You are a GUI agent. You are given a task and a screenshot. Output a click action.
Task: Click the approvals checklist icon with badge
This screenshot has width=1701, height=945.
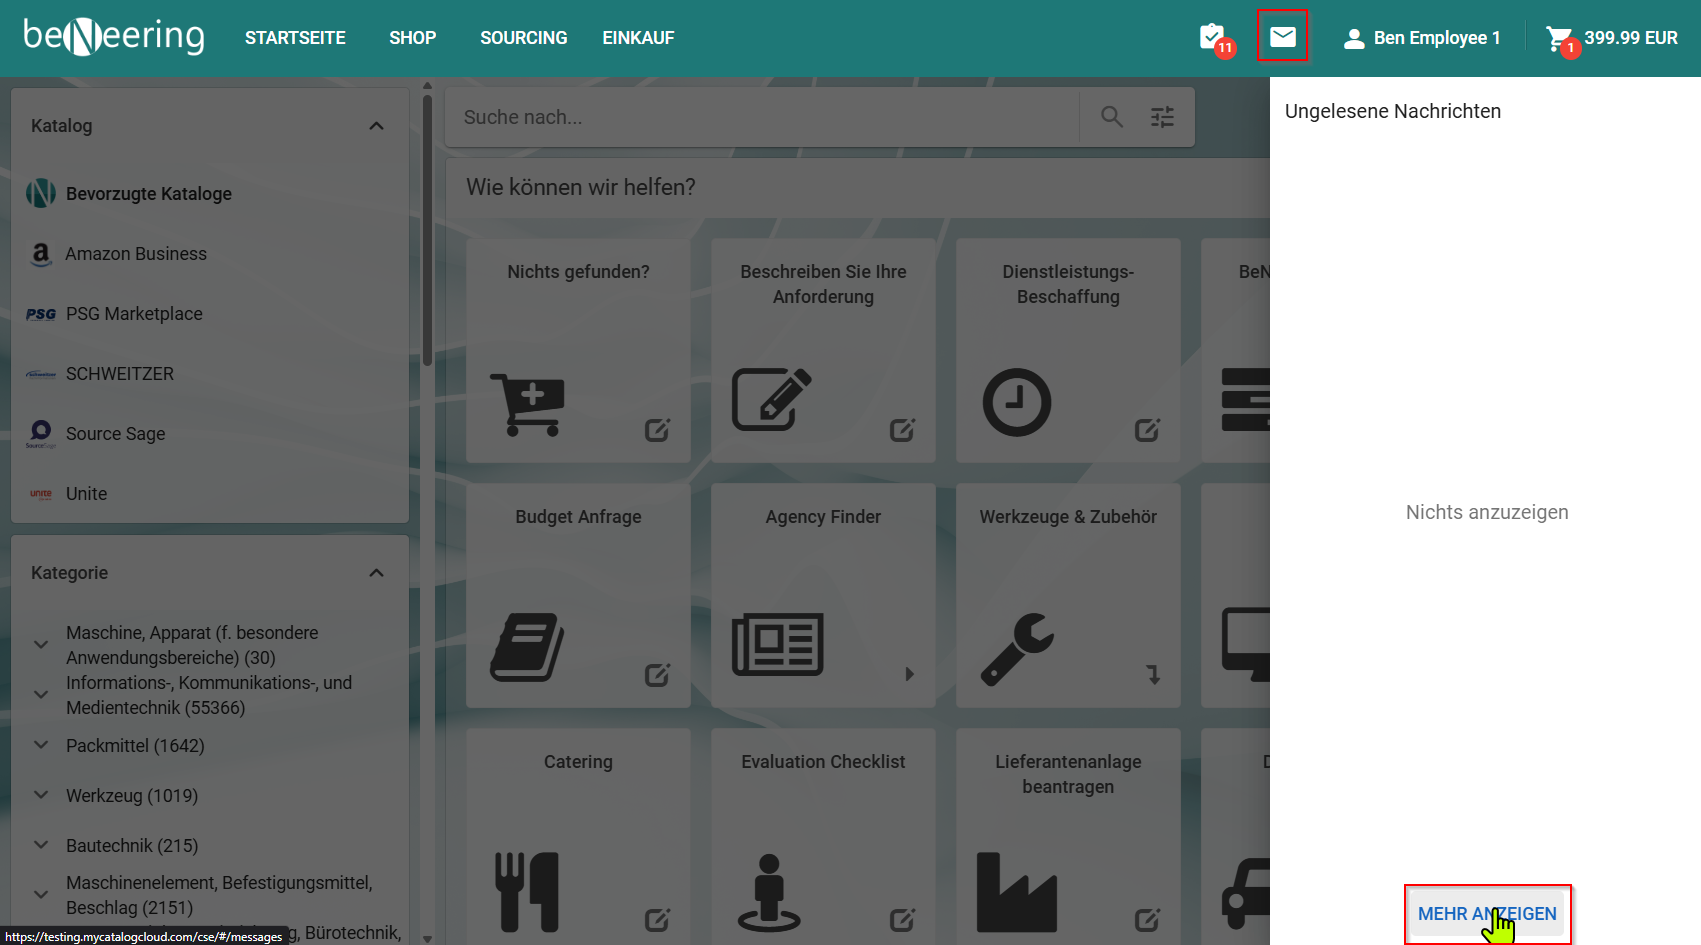click(1213, 38)
